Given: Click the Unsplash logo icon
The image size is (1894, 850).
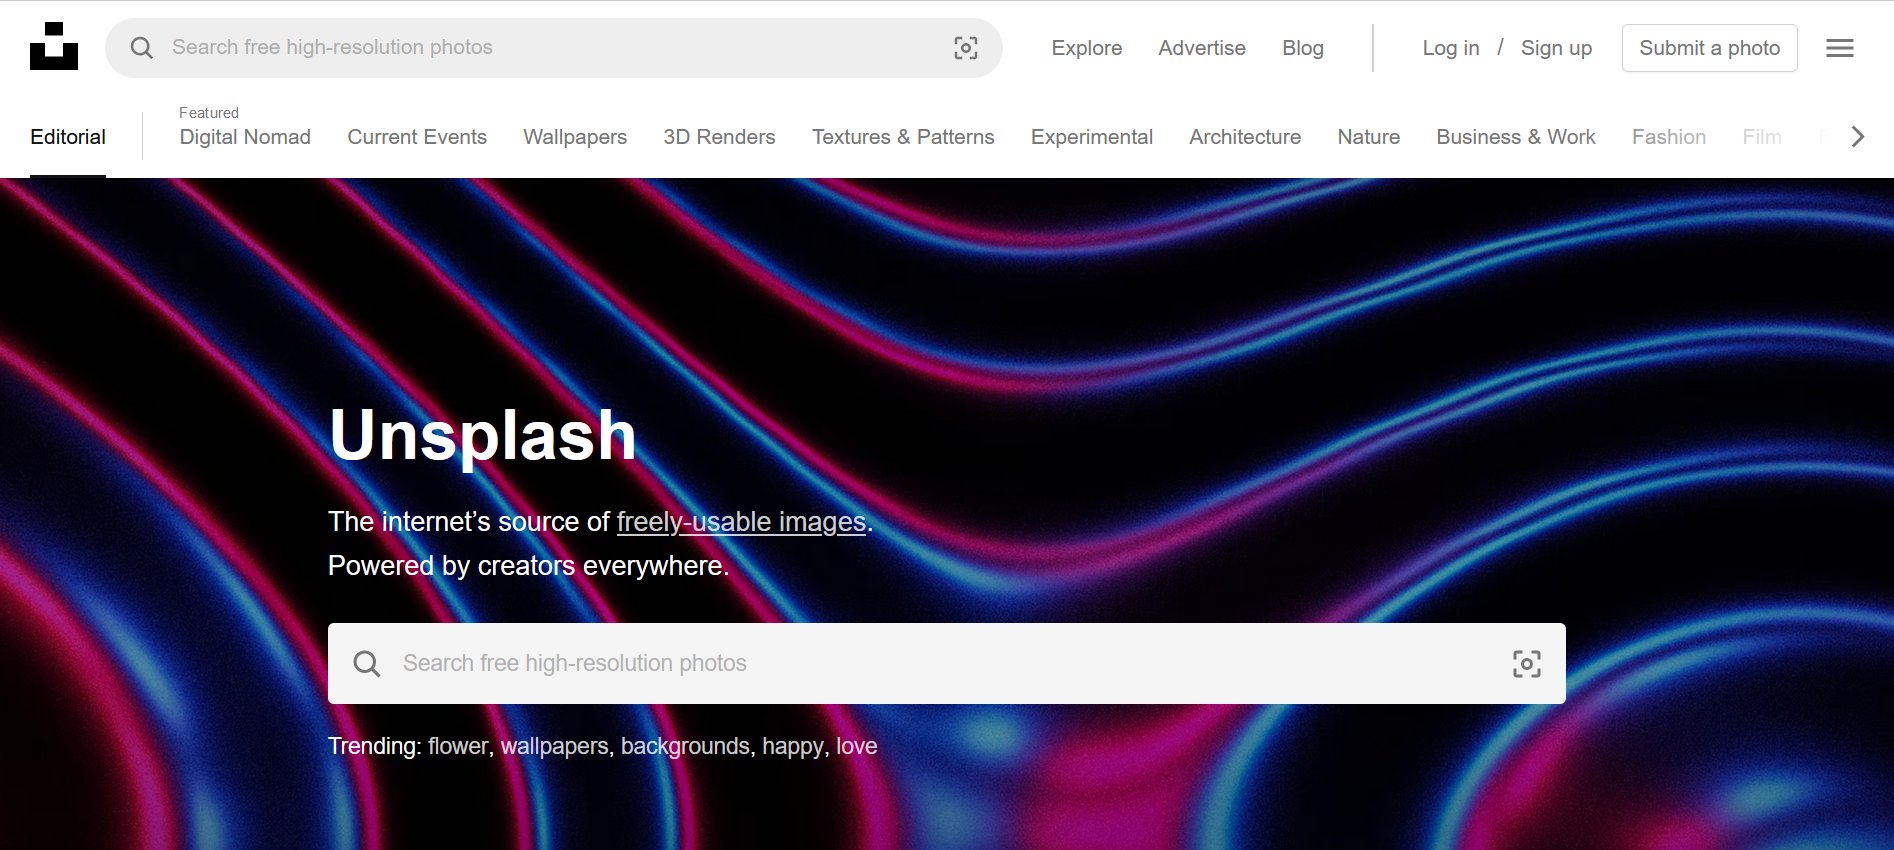Looking at the screenshot, I should pos(54,47).
